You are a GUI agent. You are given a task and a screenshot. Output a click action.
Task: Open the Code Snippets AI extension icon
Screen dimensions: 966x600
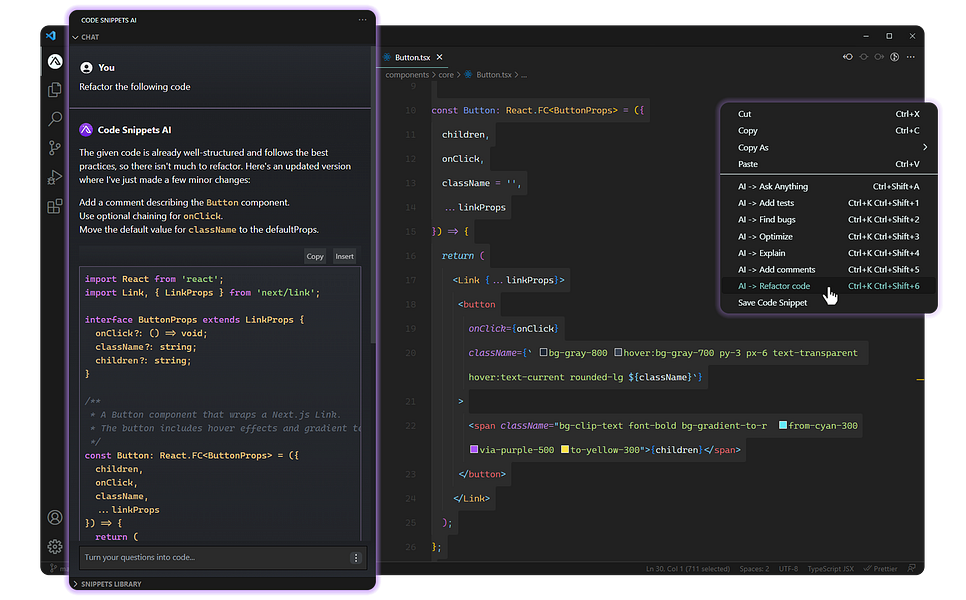click(x=54, y=60)
